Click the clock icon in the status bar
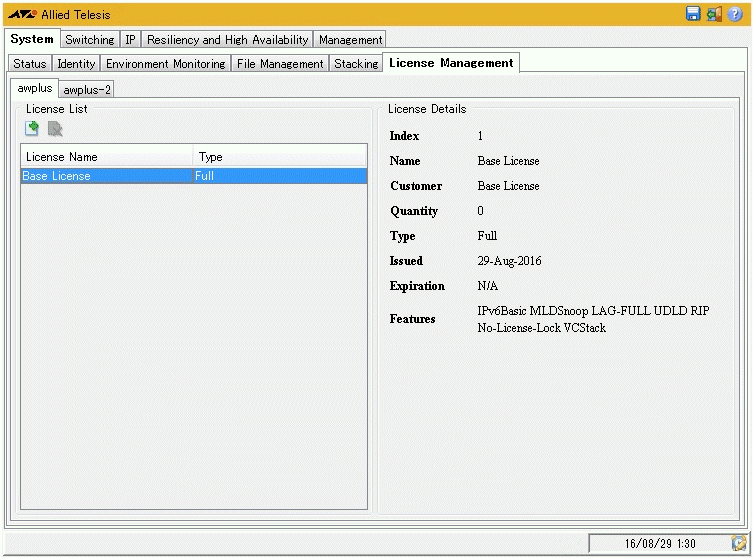Screen dimensions: 753x558 click(x=739, y=543)
